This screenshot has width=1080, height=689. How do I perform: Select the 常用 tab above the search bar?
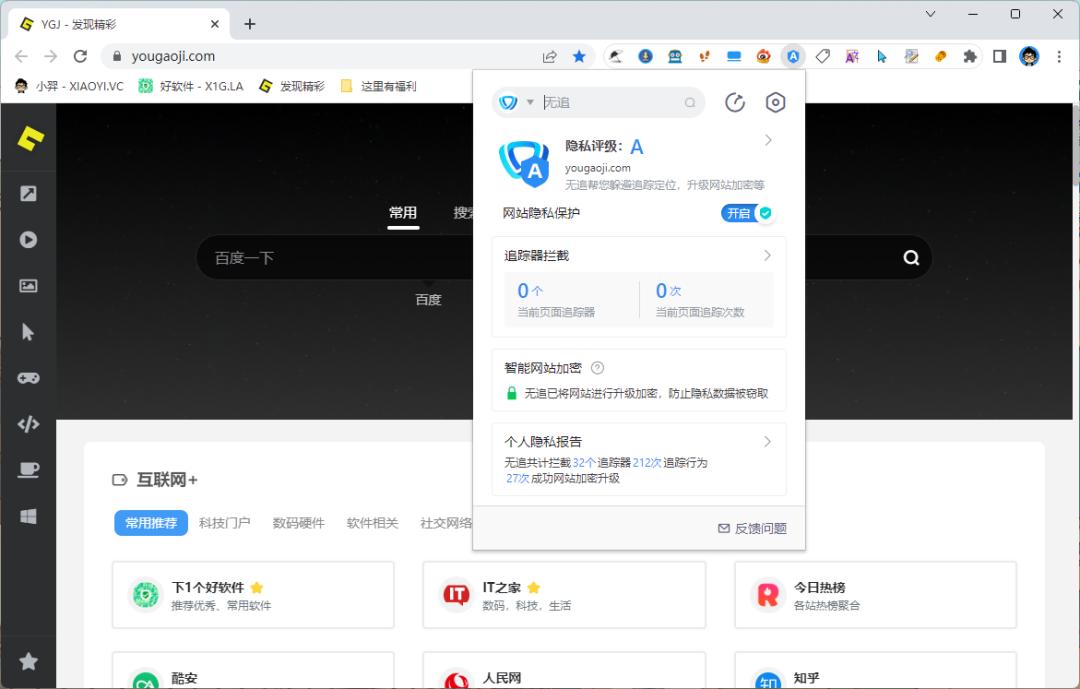click(x=403, y=213)
